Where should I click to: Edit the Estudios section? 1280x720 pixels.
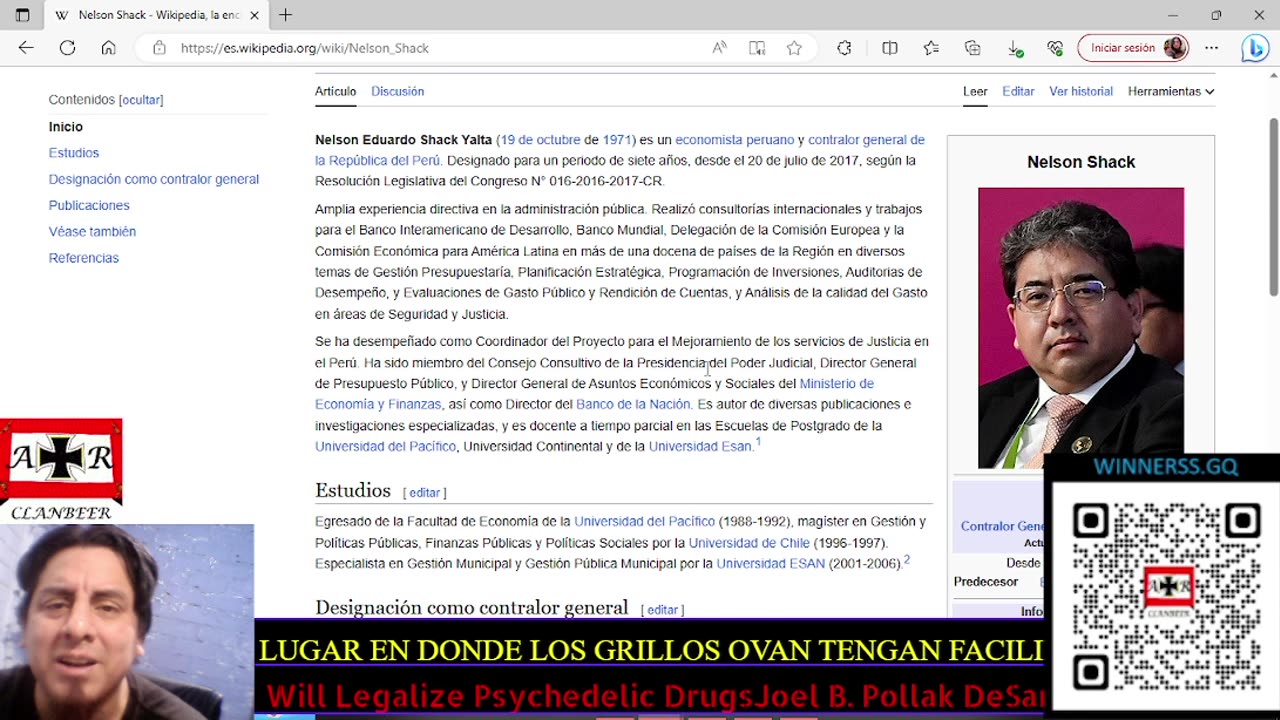click(x=424, y=493)
